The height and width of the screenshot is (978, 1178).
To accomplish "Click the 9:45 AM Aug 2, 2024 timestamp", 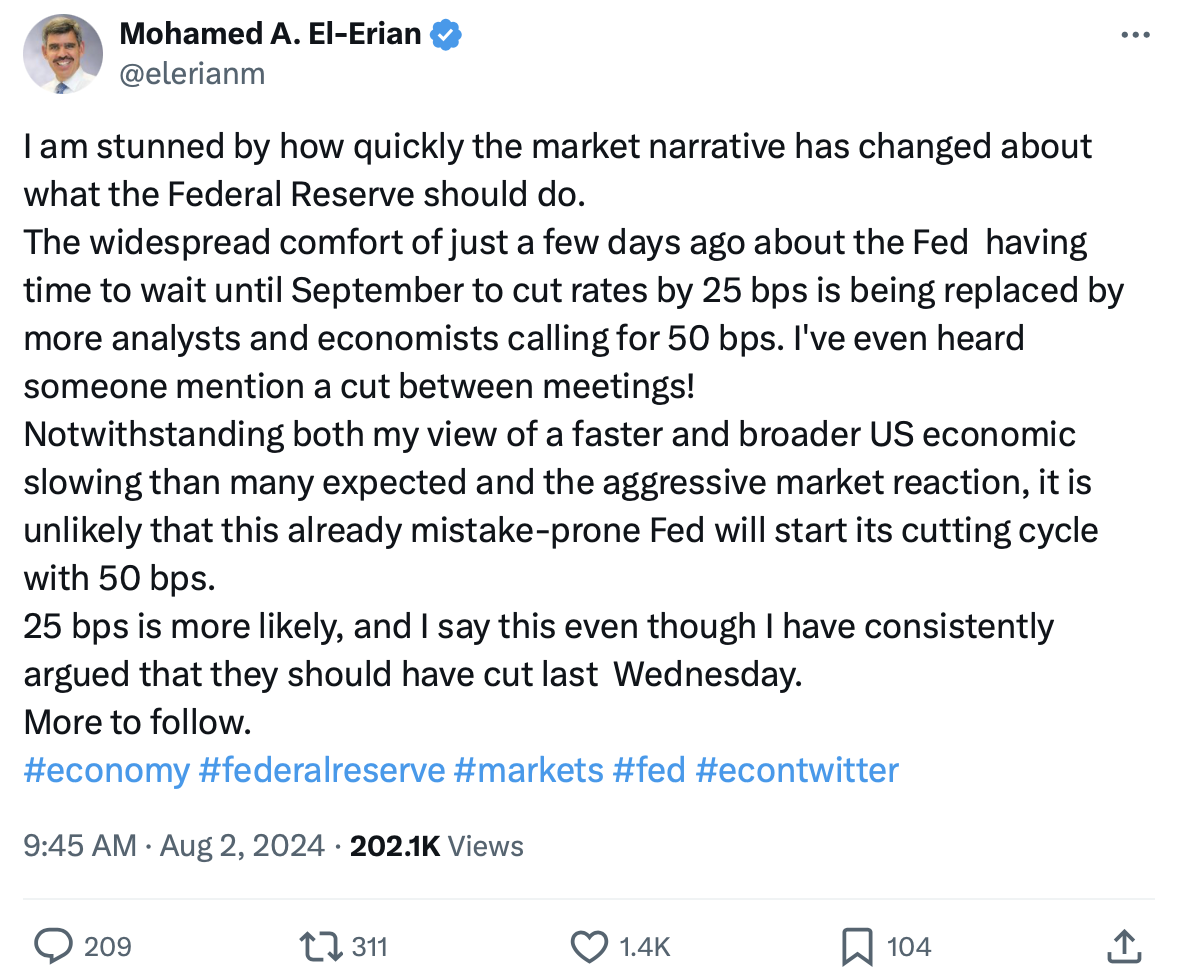I will (173, 846).
